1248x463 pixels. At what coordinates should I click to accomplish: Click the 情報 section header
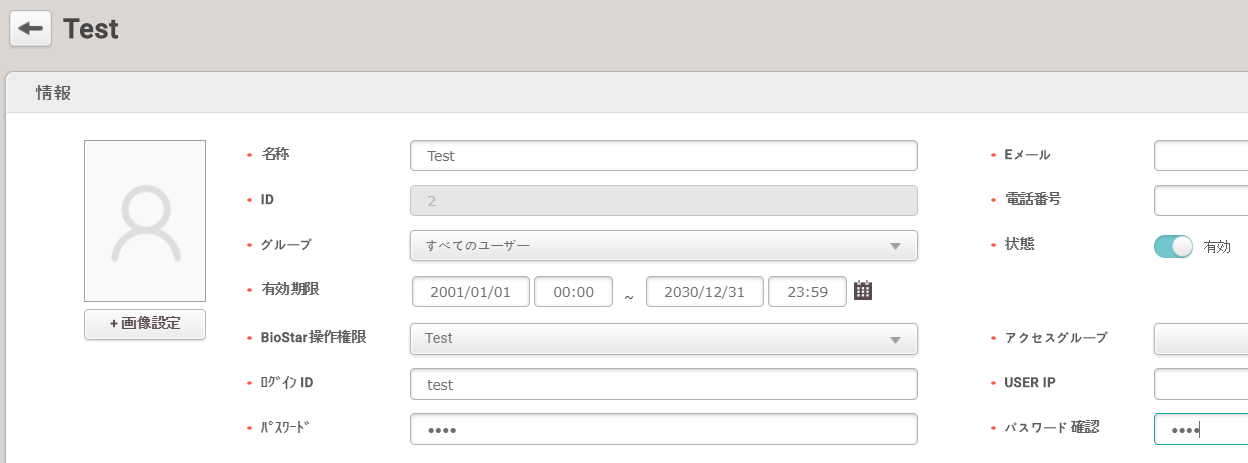pyautogui.click(x=54, y=94)
